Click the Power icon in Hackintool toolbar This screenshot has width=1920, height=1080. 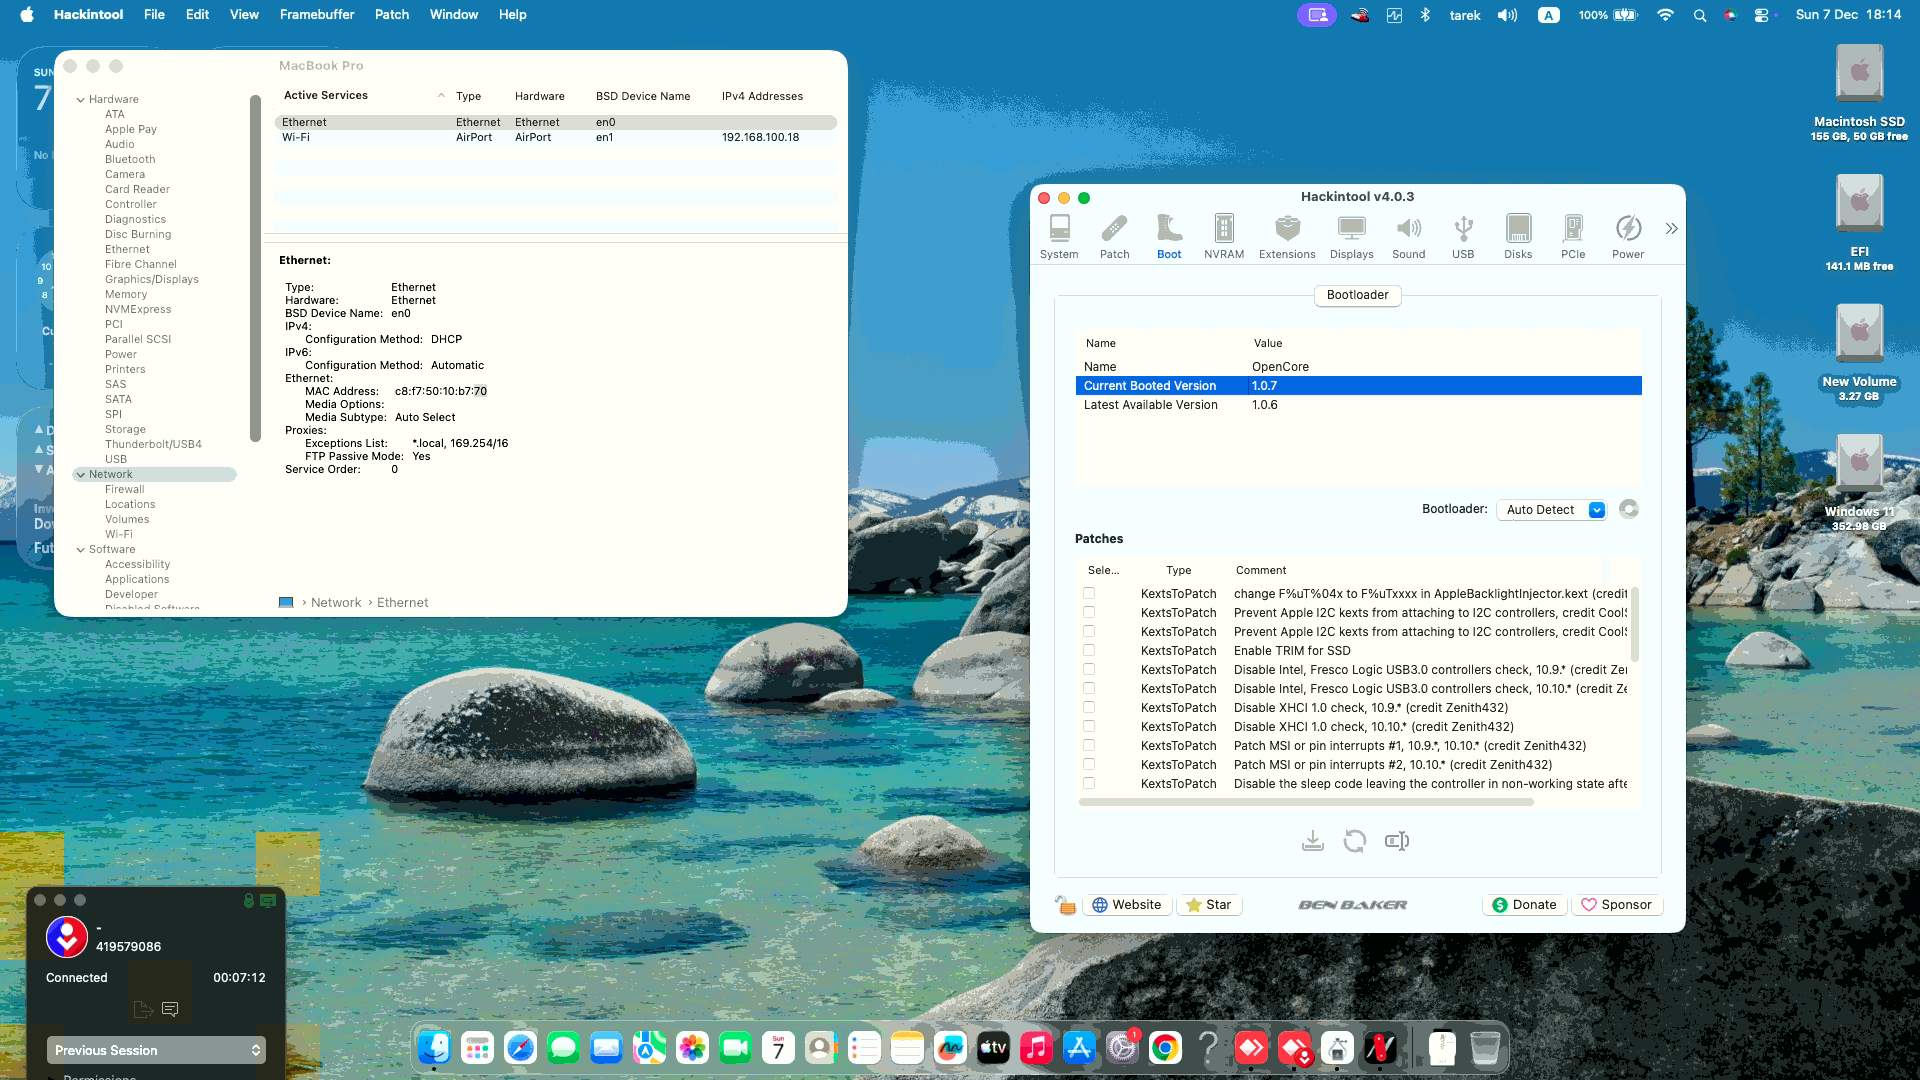1628,235
